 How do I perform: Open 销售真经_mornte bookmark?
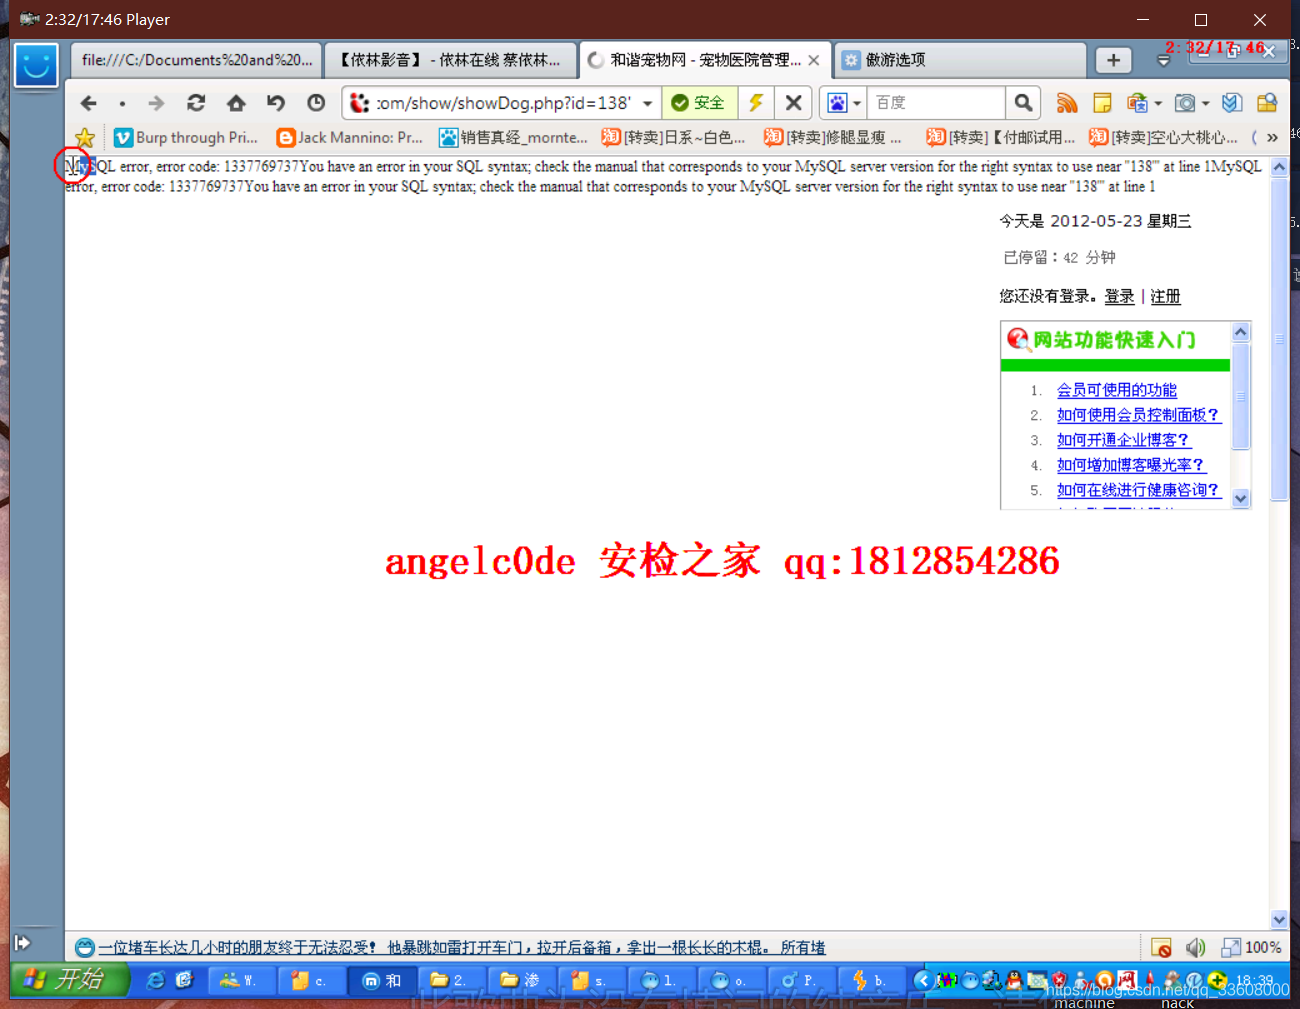click(514, 137)
